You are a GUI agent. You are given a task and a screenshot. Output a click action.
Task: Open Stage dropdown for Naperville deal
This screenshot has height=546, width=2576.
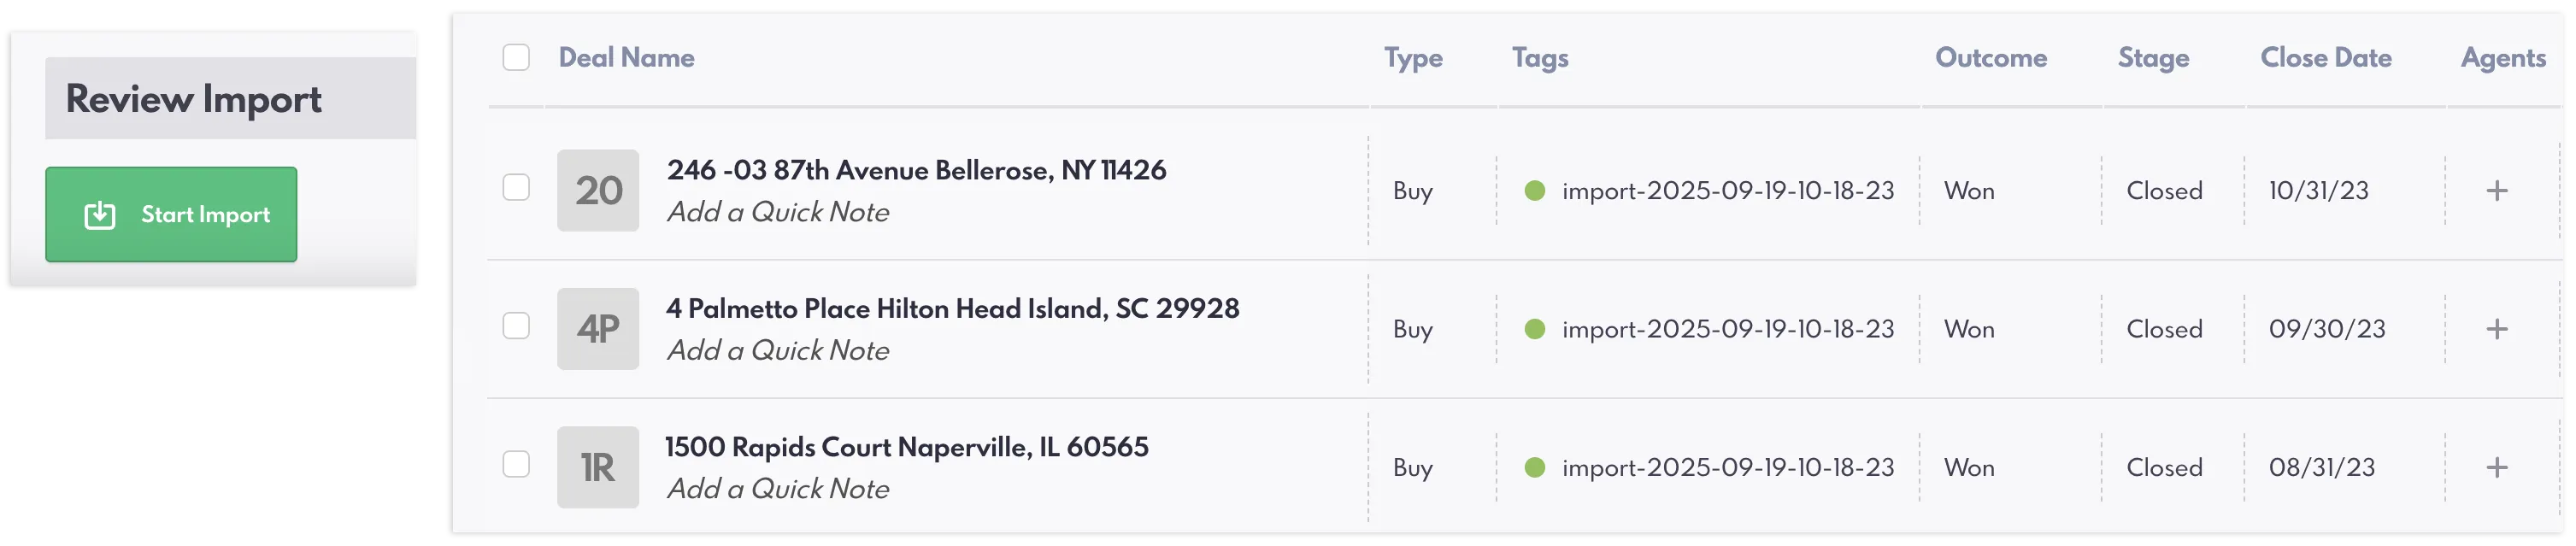pos(2164,468)
